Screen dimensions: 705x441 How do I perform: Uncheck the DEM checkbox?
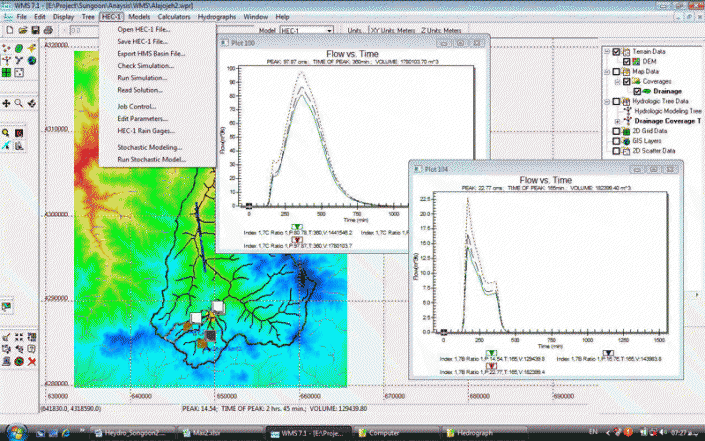pyautogui.click(x=626, y=62)
